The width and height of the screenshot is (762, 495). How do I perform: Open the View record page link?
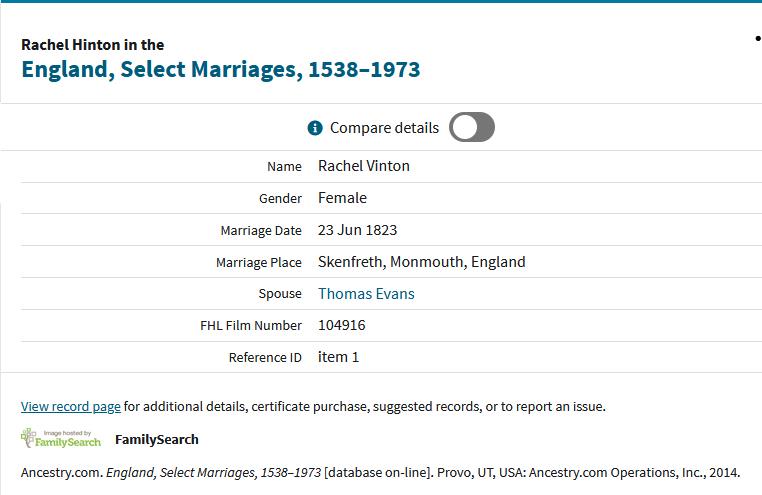pyautogui.click(x=71, y=407)
